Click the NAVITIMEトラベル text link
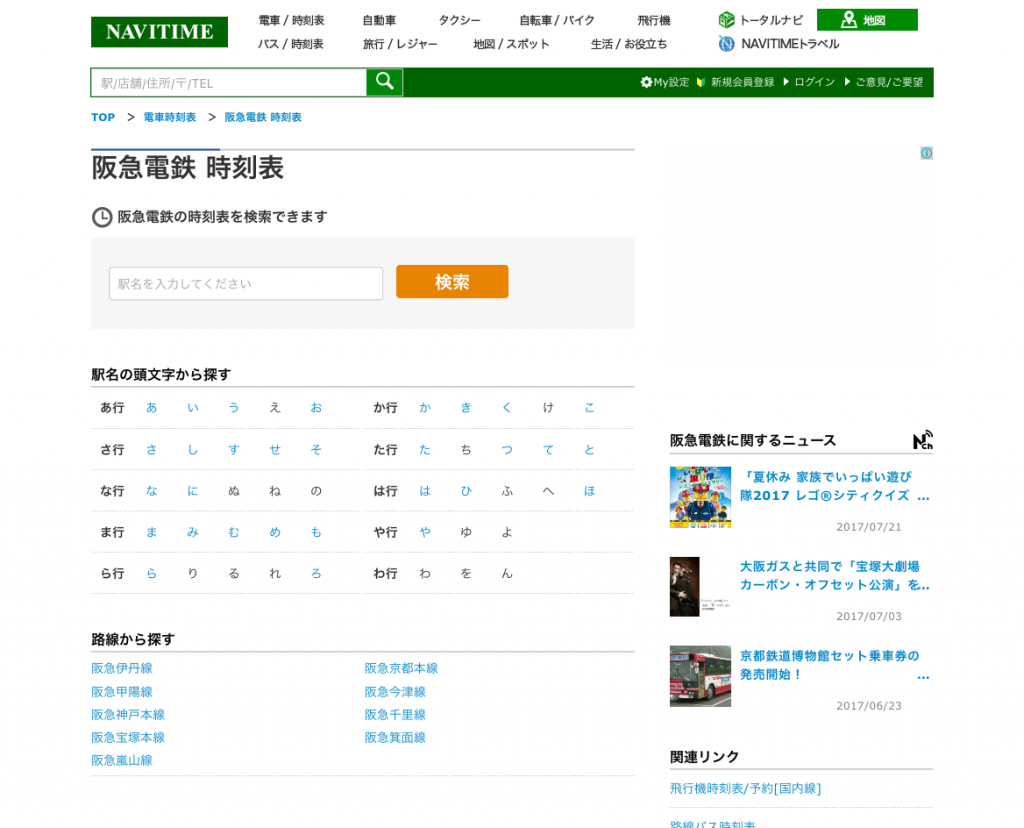1024x828 pixels. tap(790, 44)
